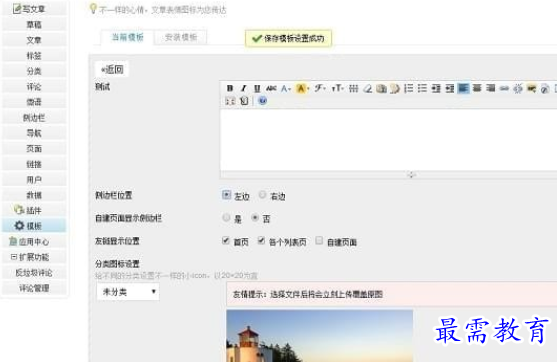The width and height of the screenshot is (557, 362).
Task: Open 评论 in the sidebar
Action: click(x=34, y=87)
